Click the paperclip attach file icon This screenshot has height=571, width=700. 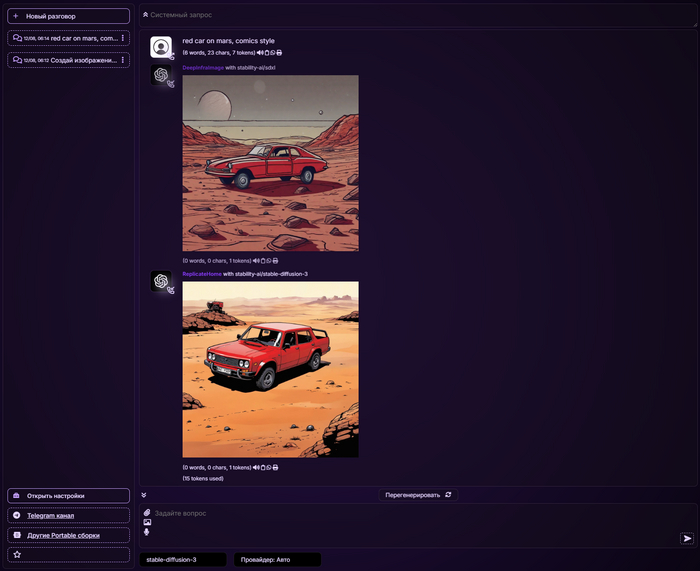click(x=147, y=513)
